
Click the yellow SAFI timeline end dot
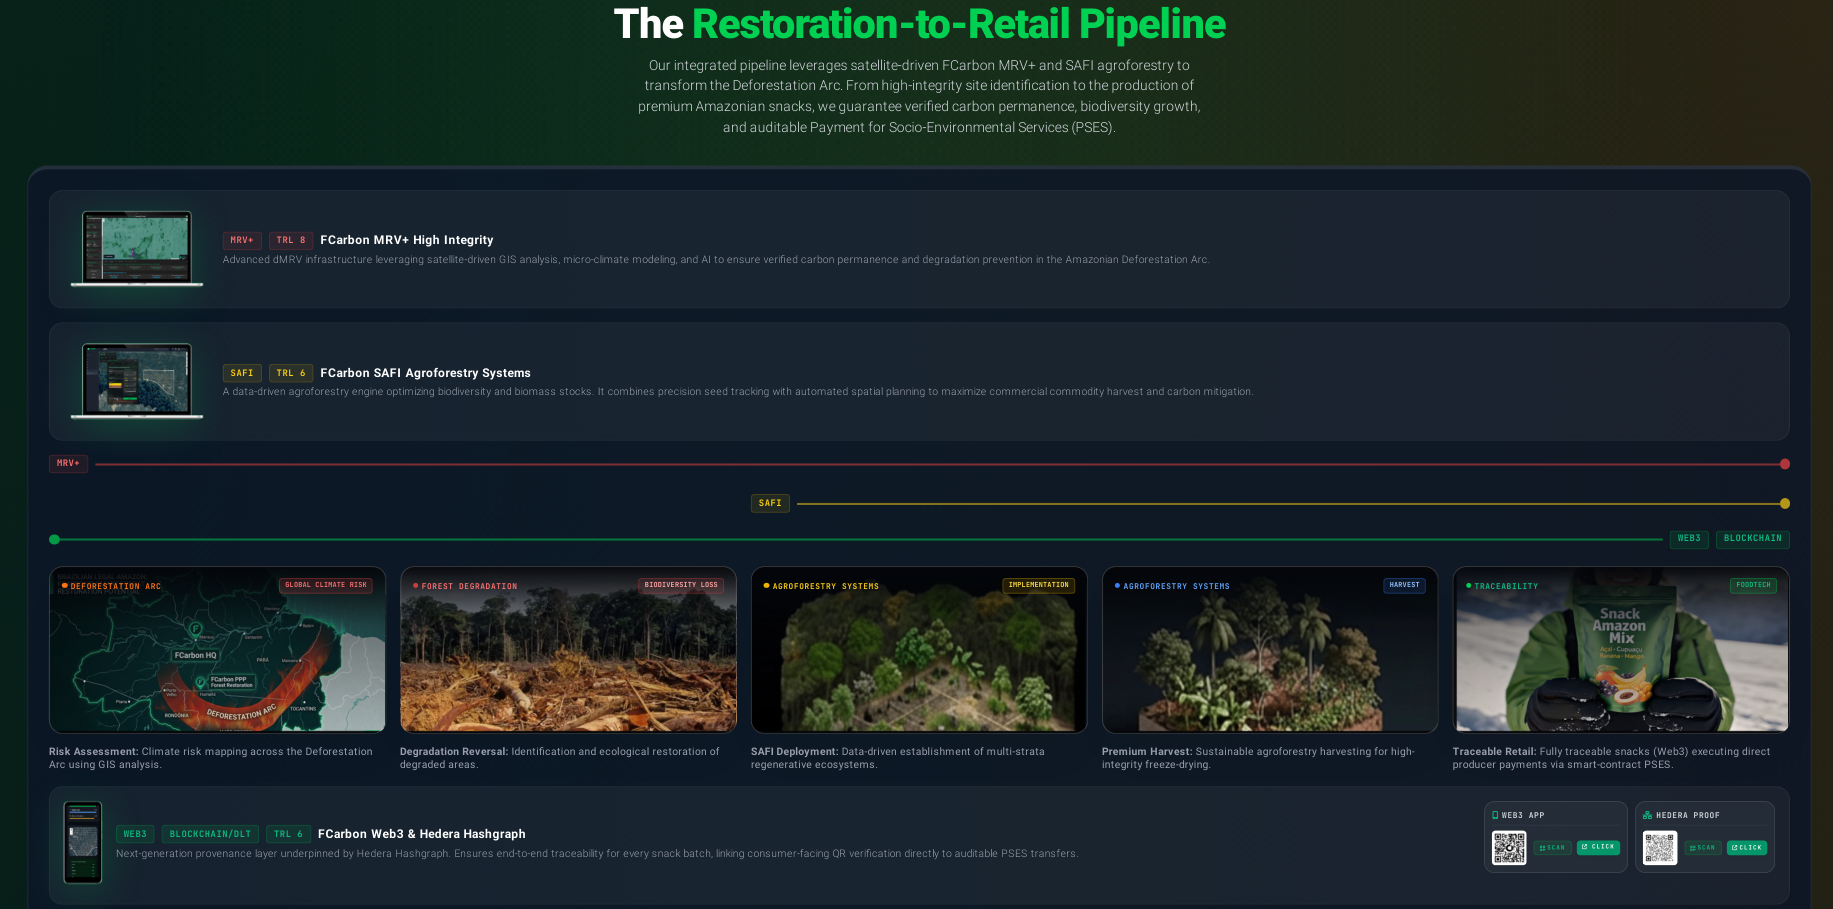(1785, 504)
